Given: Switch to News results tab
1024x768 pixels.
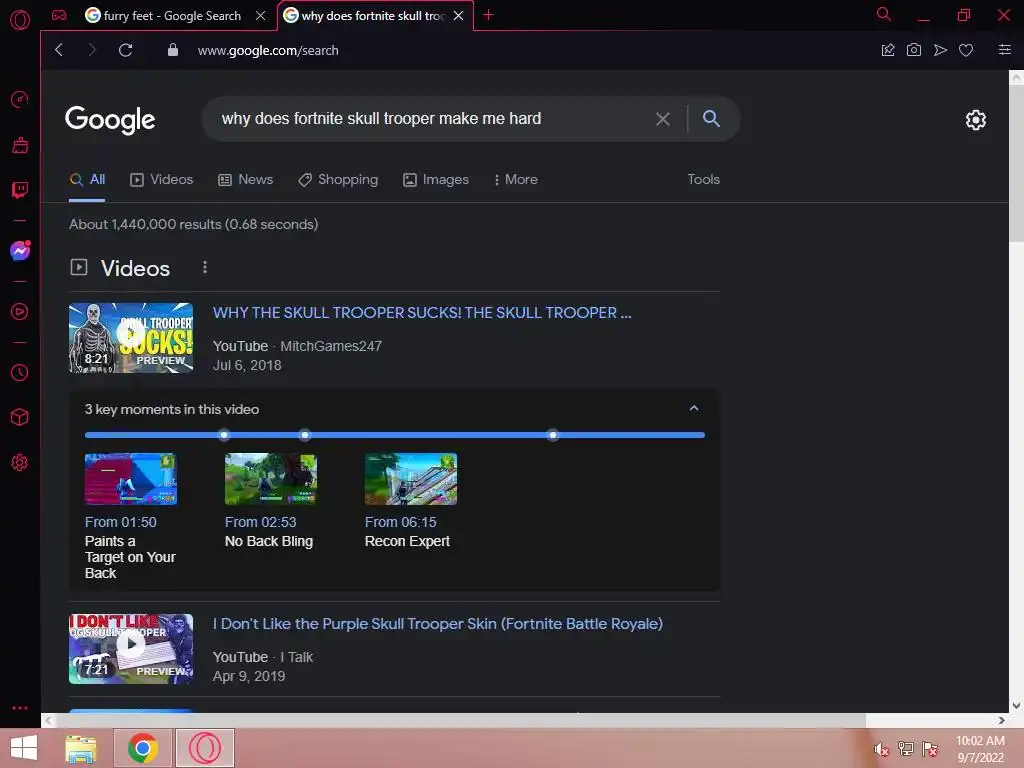Looking at the screenshot, I should 246,179.
